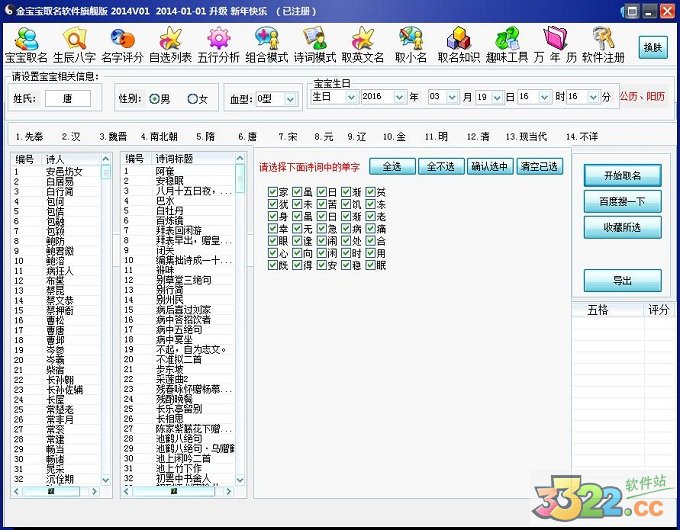Click the 诗人 list horizontal scrollbar thumb
The height and width of the screenshot is (530, 680).
pyautogui.click(x=51, y=491)
